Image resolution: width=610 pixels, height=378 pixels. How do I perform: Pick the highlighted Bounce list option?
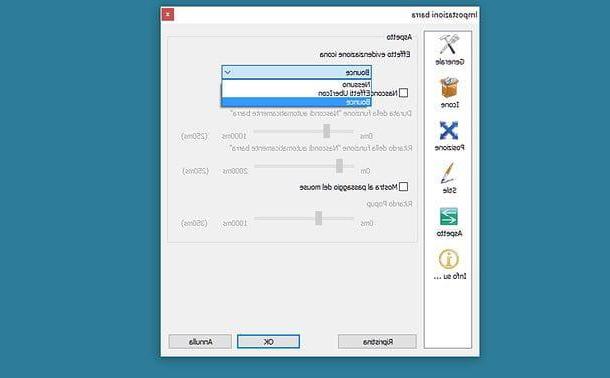coord(296,102)
